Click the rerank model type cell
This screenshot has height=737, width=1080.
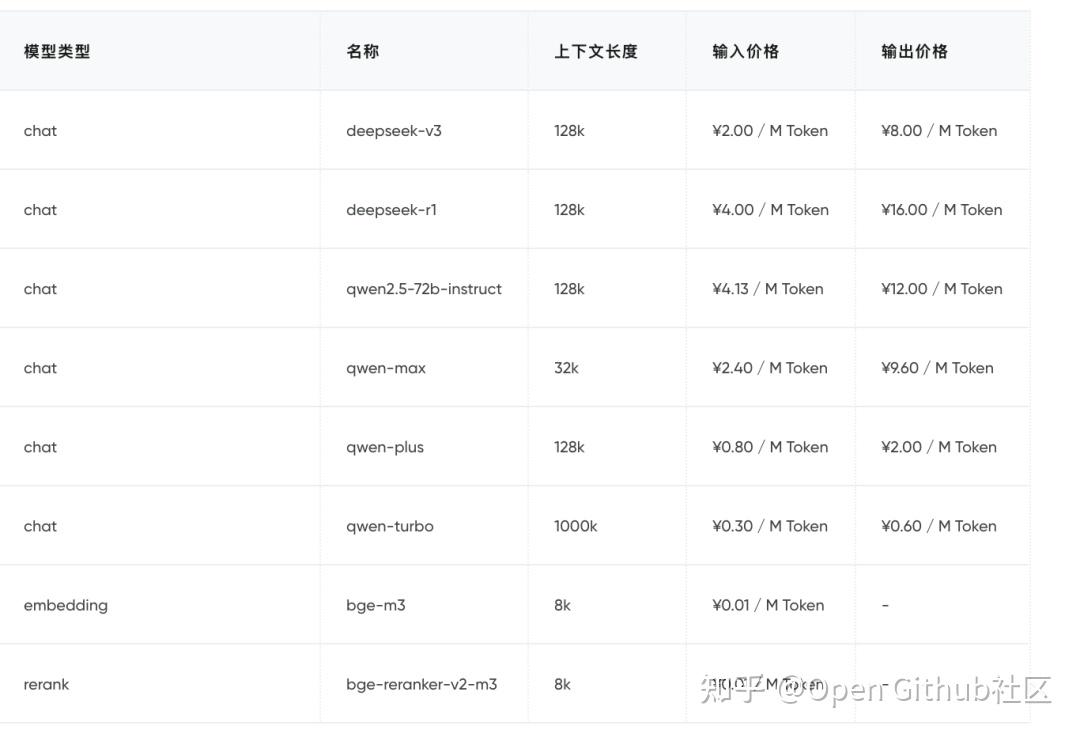[x=46, y=685]
